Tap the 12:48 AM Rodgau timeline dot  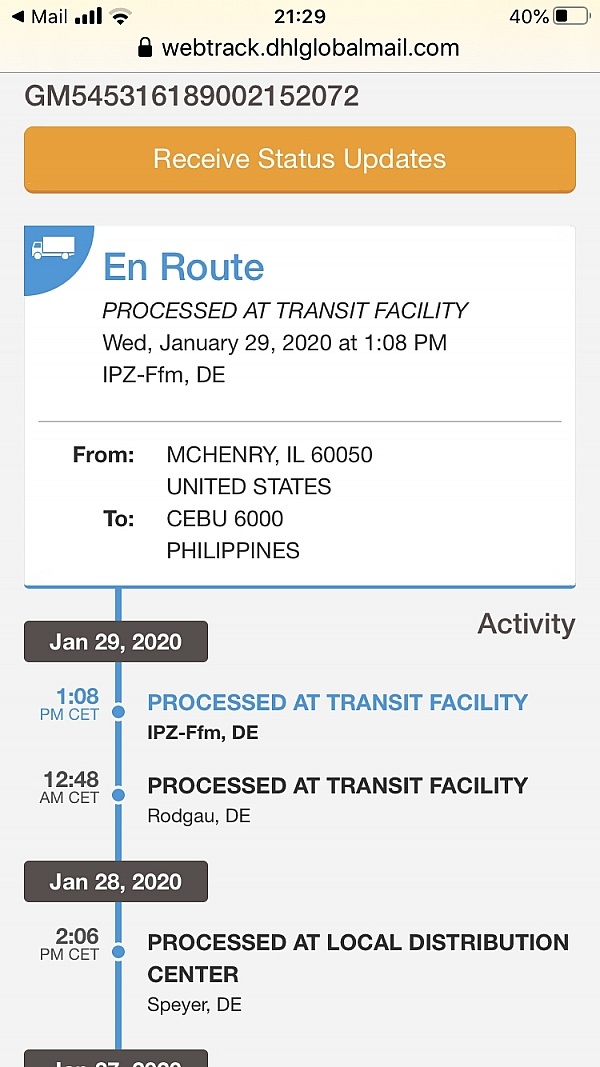pos(118,795)
